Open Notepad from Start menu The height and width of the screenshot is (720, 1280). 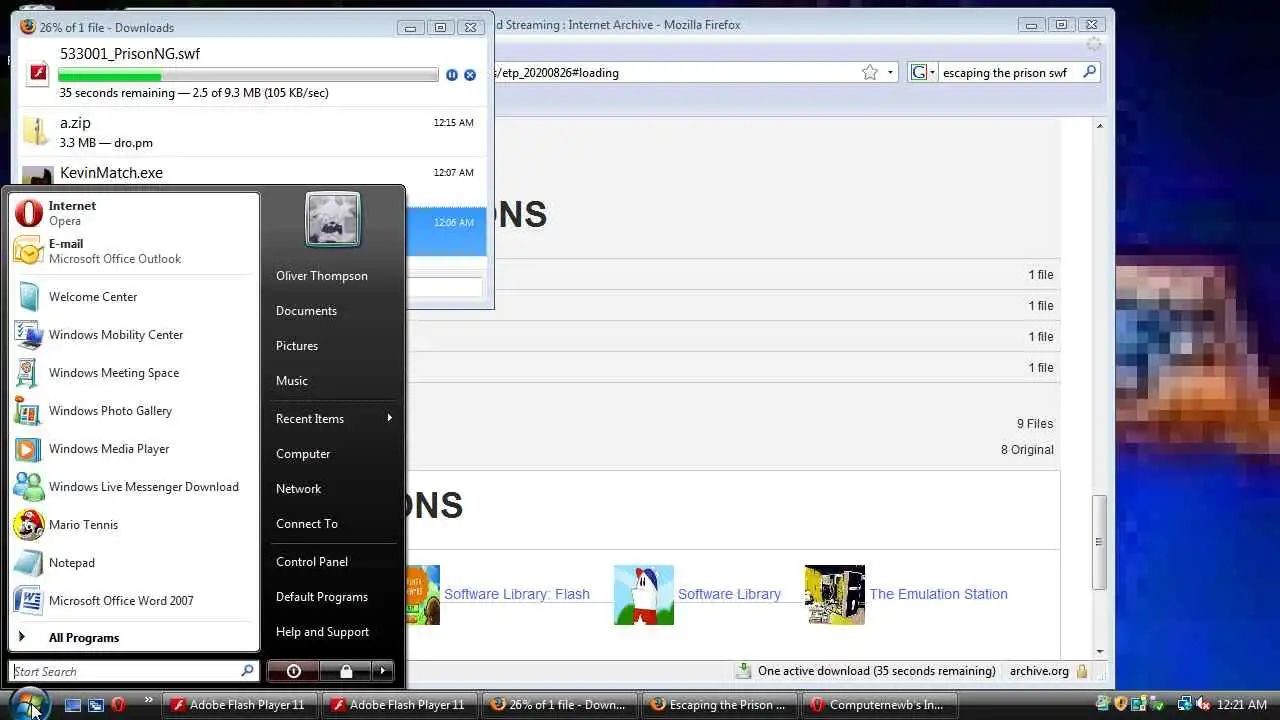(x=133, y=563)
